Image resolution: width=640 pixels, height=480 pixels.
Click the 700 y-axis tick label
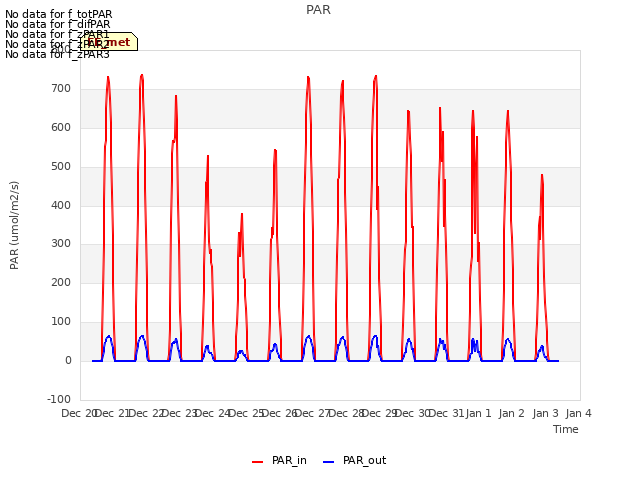pyautogui.click(x=61, y=89)
